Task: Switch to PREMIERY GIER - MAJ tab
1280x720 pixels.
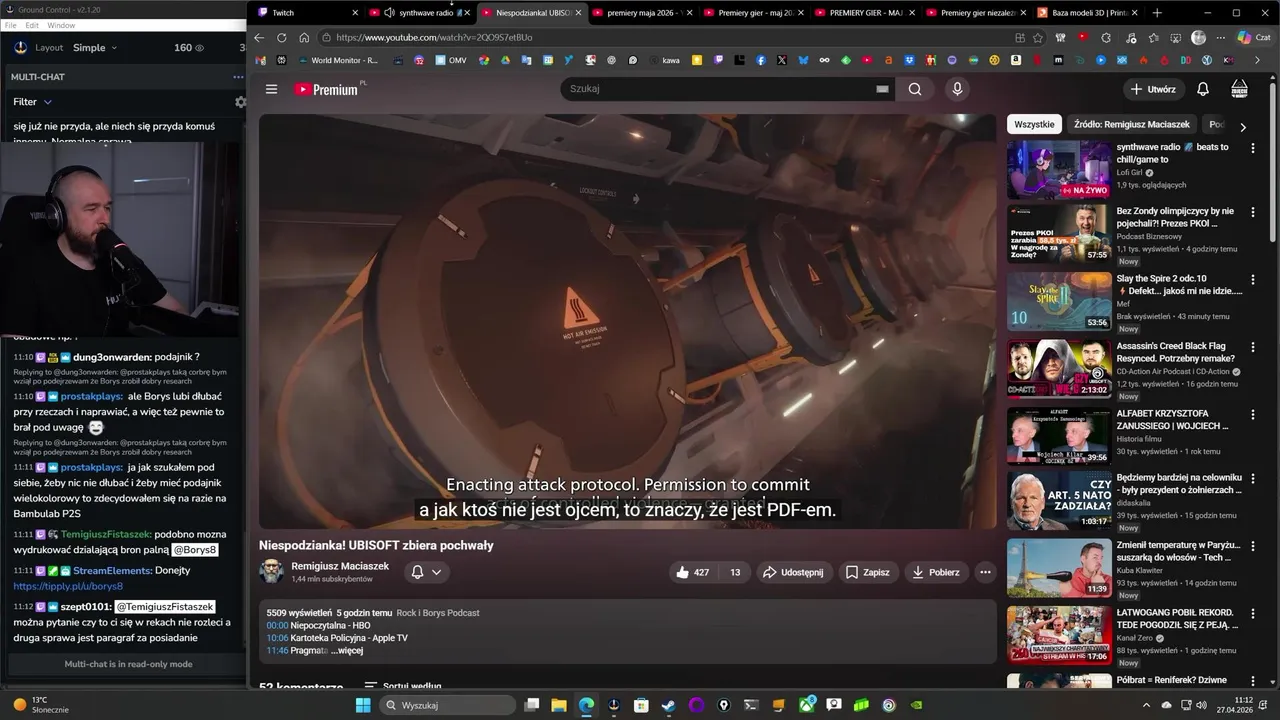Action: point(866,12)
